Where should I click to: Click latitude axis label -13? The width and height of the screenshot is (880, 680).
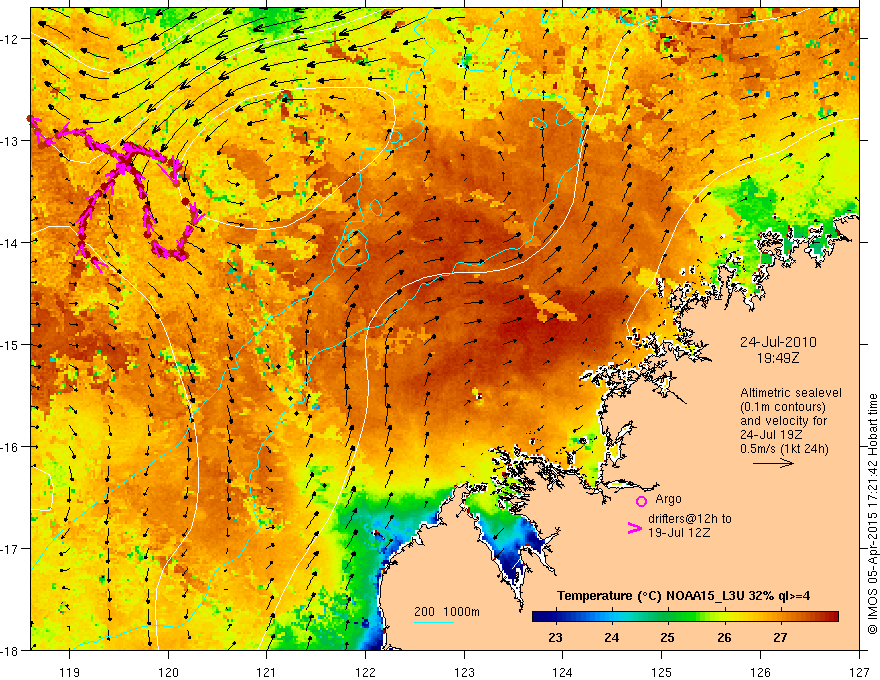(x=12, y=141)
